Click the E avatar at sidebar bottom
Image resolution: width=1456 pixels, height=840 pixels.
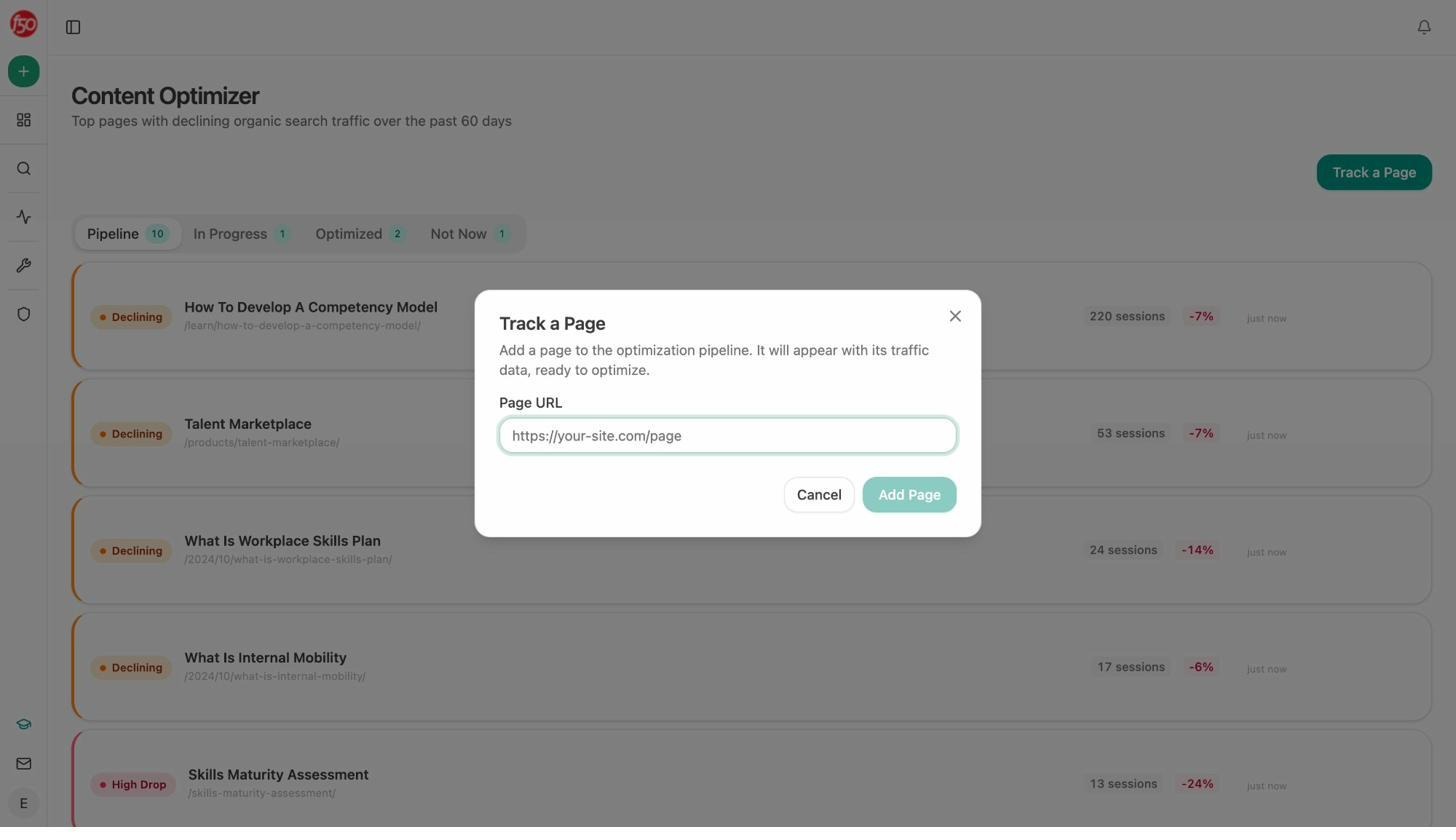tap(23, 803)
